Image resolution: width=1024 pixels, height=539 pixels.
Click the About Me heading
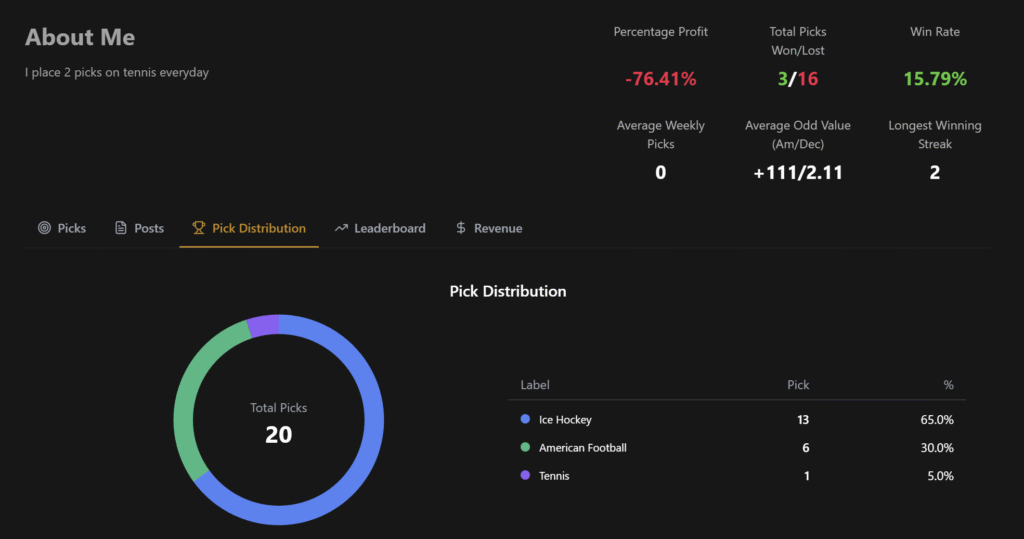[80, 37]
